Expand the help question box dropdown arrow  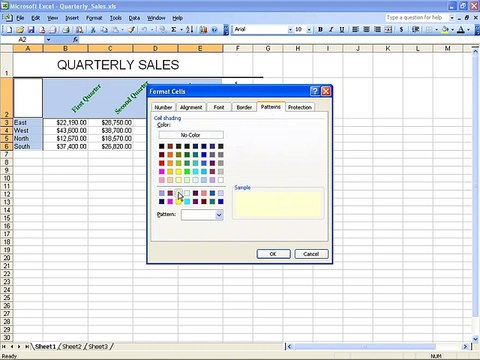[452, 18]
